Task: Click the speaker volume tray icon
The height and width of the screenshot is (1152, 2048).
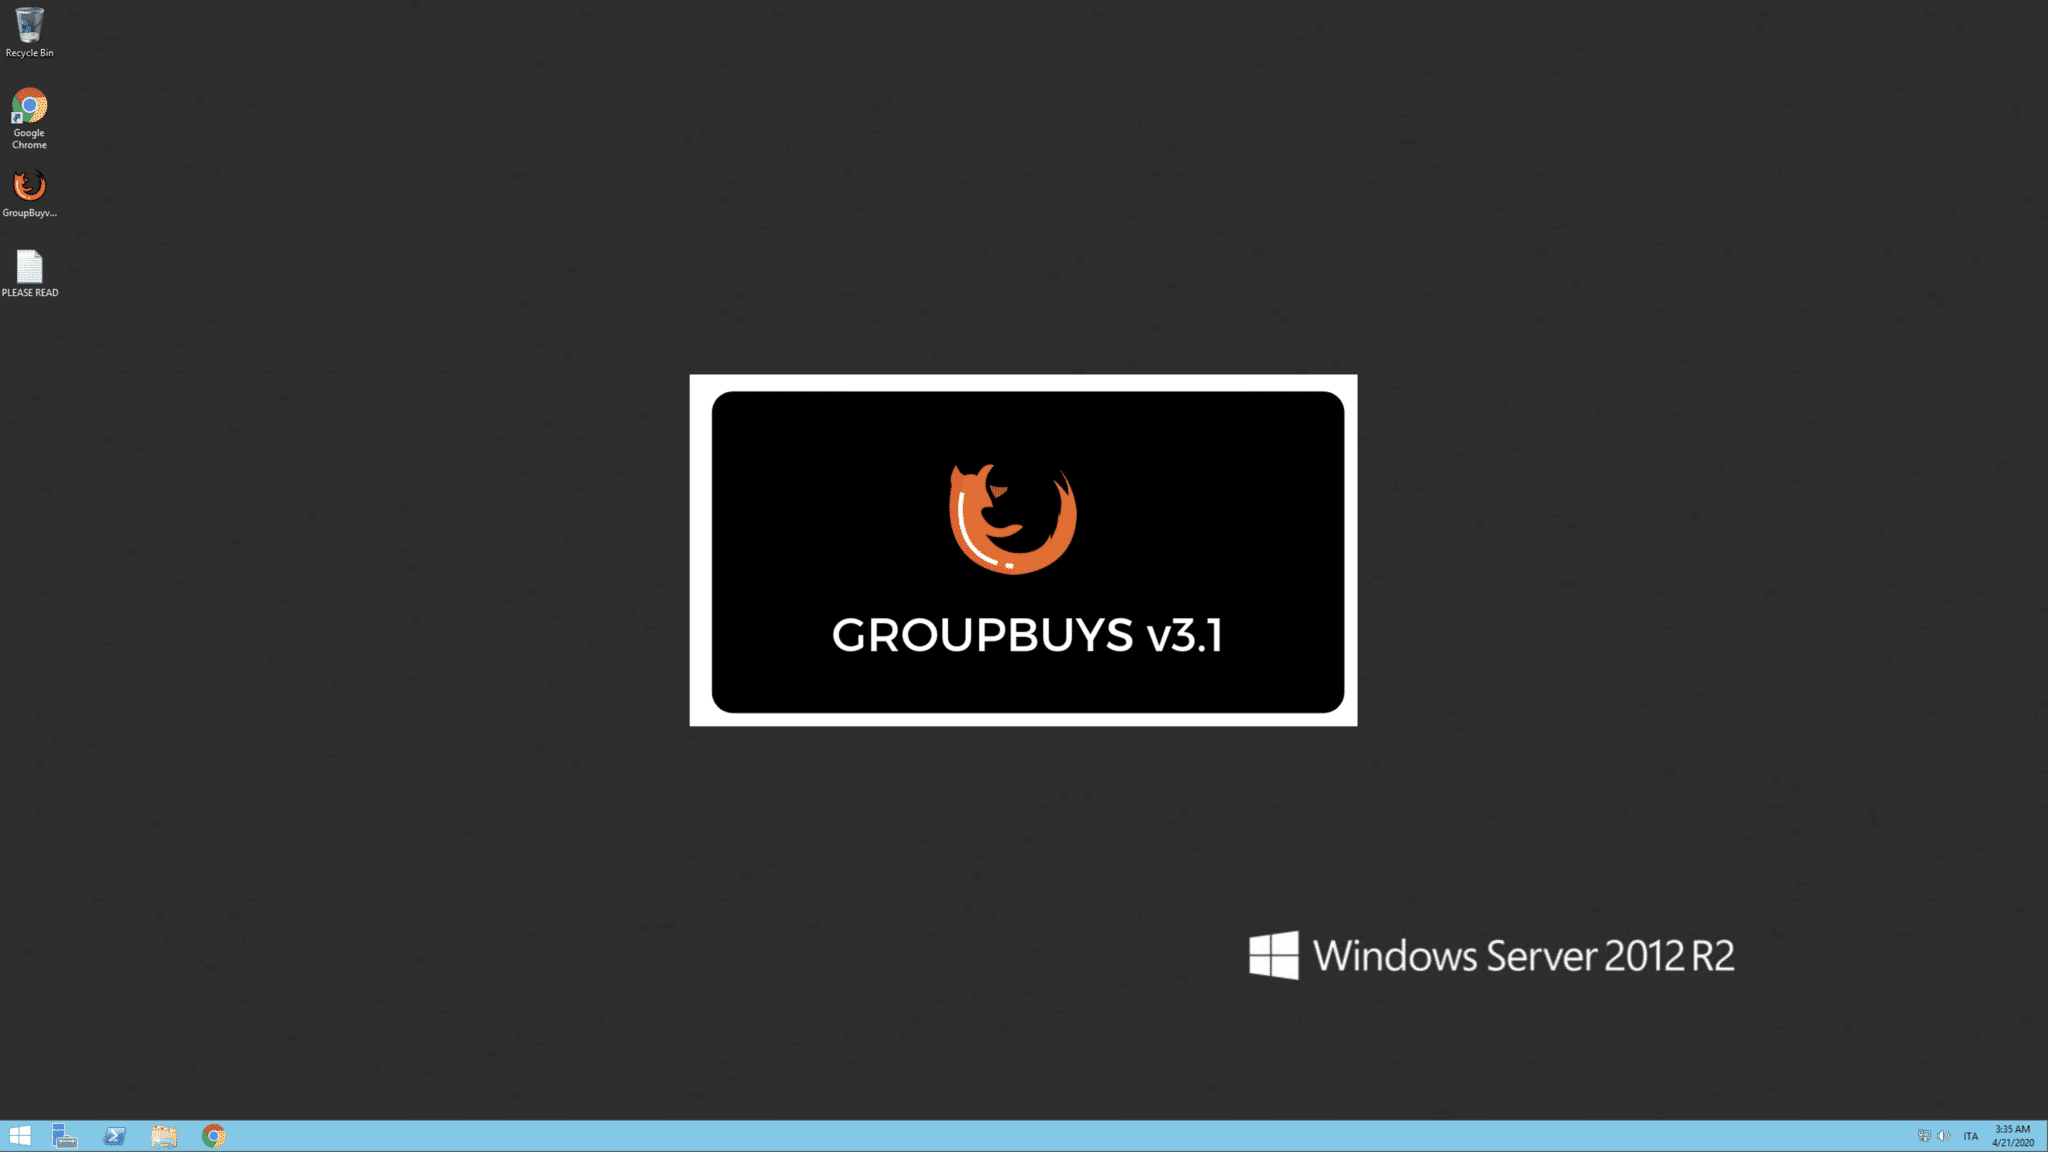Action: pyautogui.click(x=1943, y=1136)
